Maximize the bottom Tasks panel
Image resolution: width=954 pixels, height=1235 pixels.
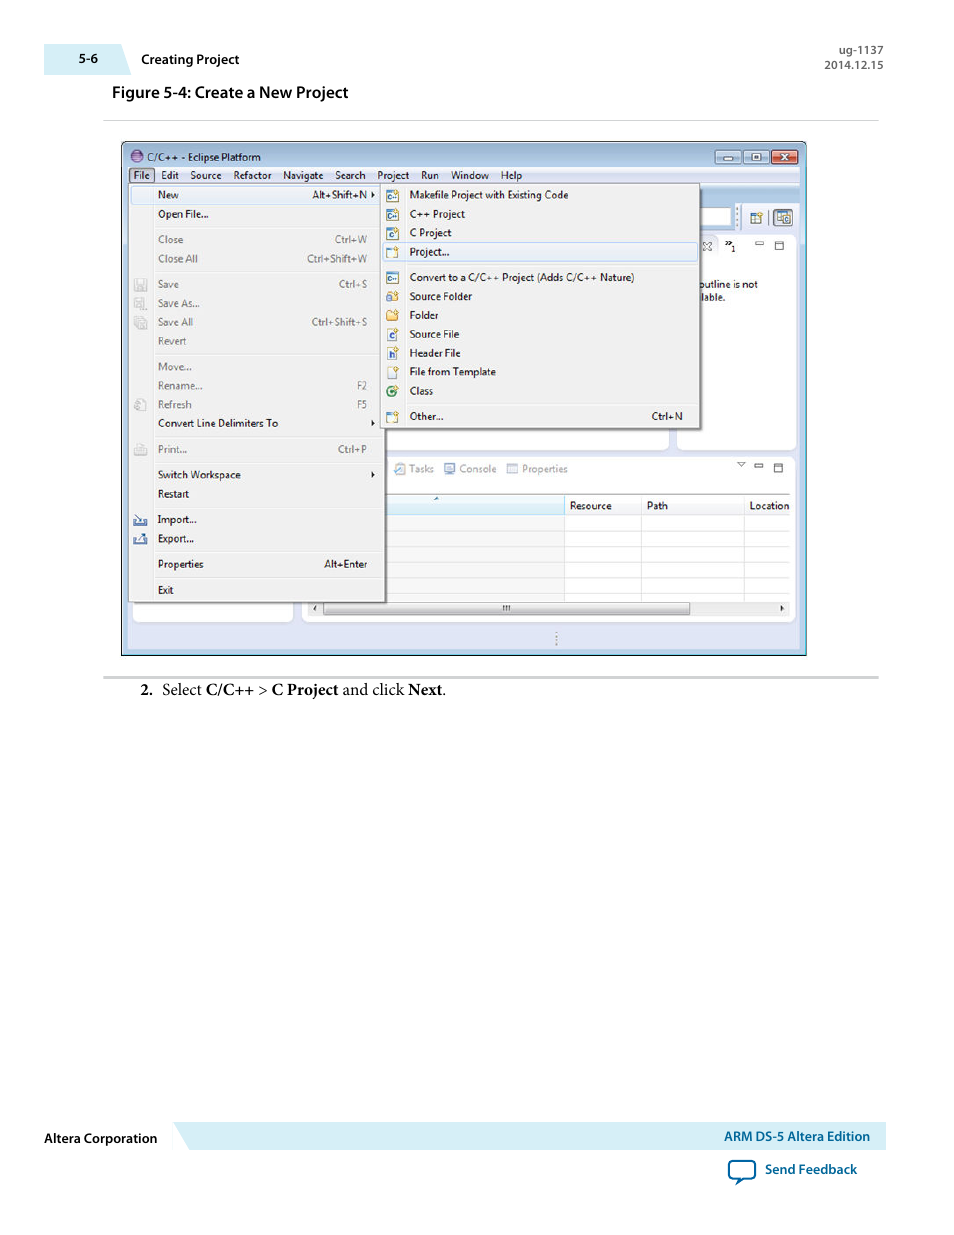778,467
